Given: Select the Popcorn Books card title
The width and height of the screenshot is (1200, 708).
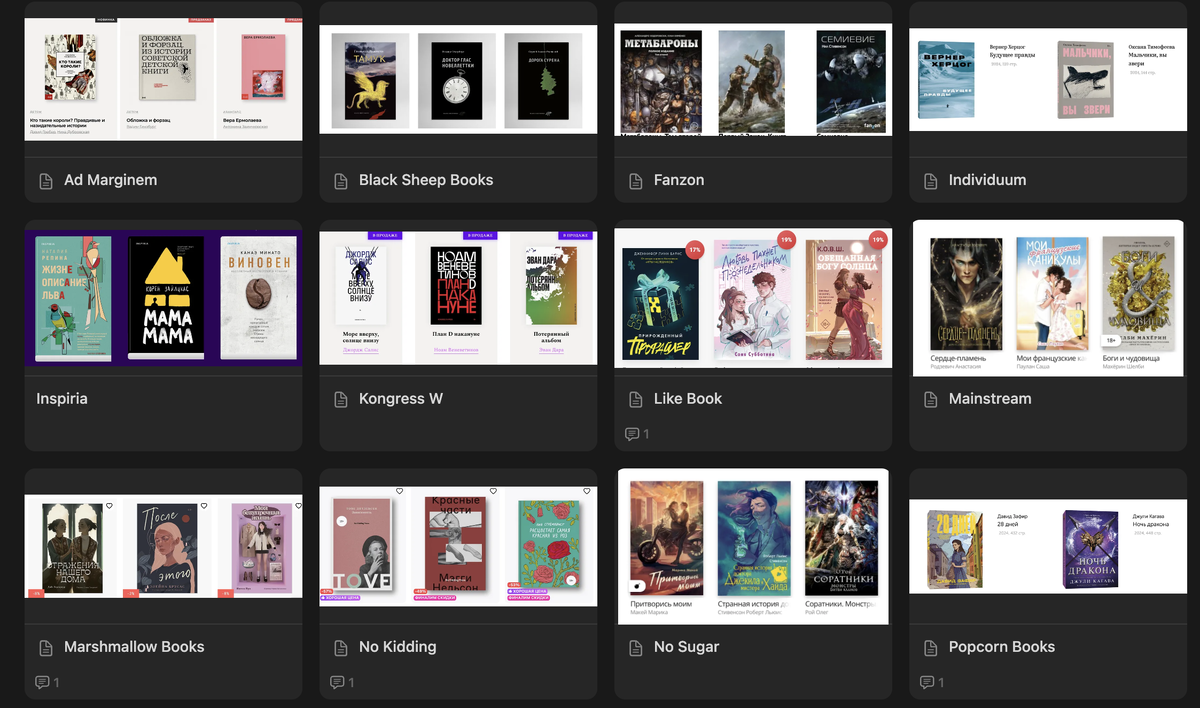Looking at the screenshot, I should click(x=1002, y=647).
